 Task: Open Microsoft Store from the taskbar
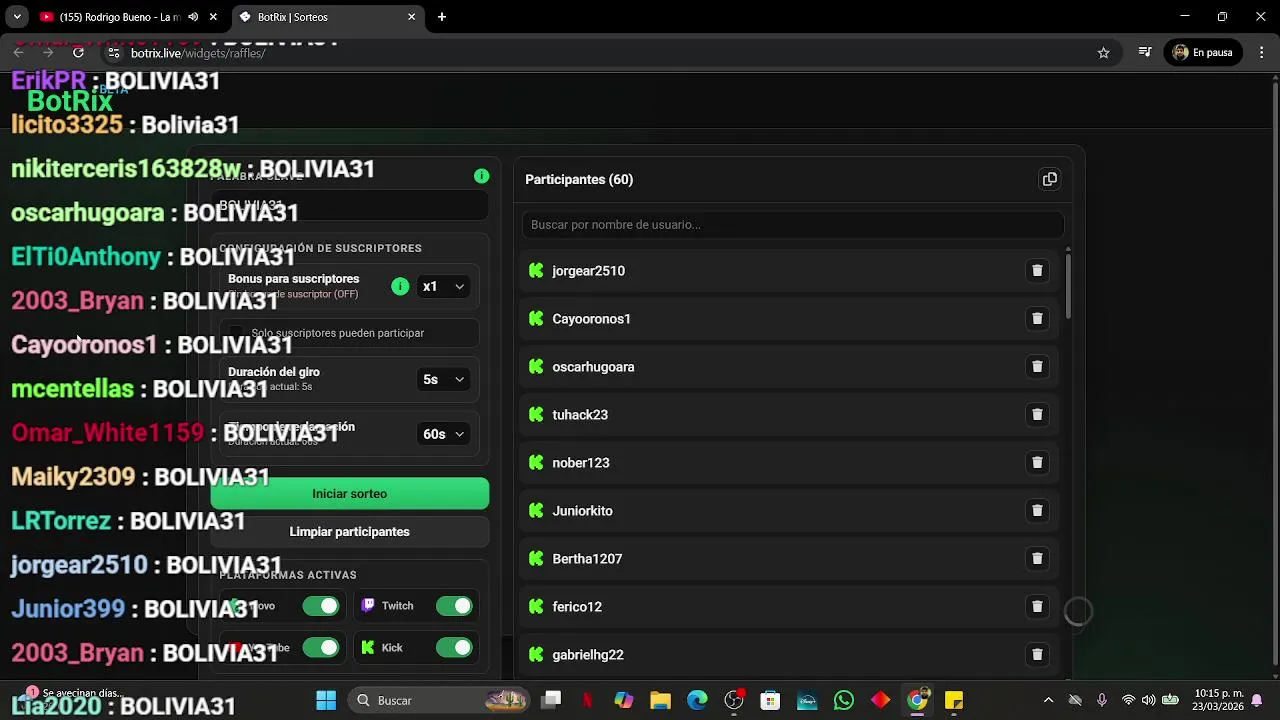(770, 700)
